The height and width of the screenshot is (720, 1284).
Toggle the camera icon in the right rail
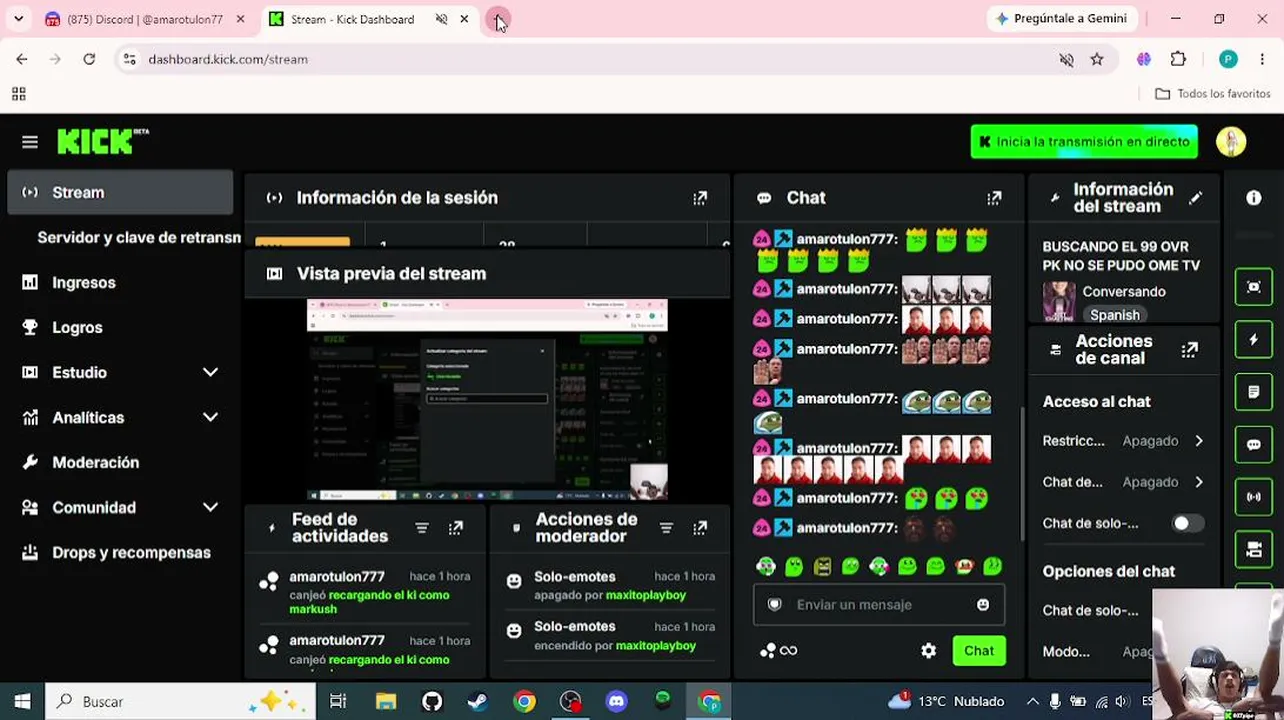point(1254,549)
